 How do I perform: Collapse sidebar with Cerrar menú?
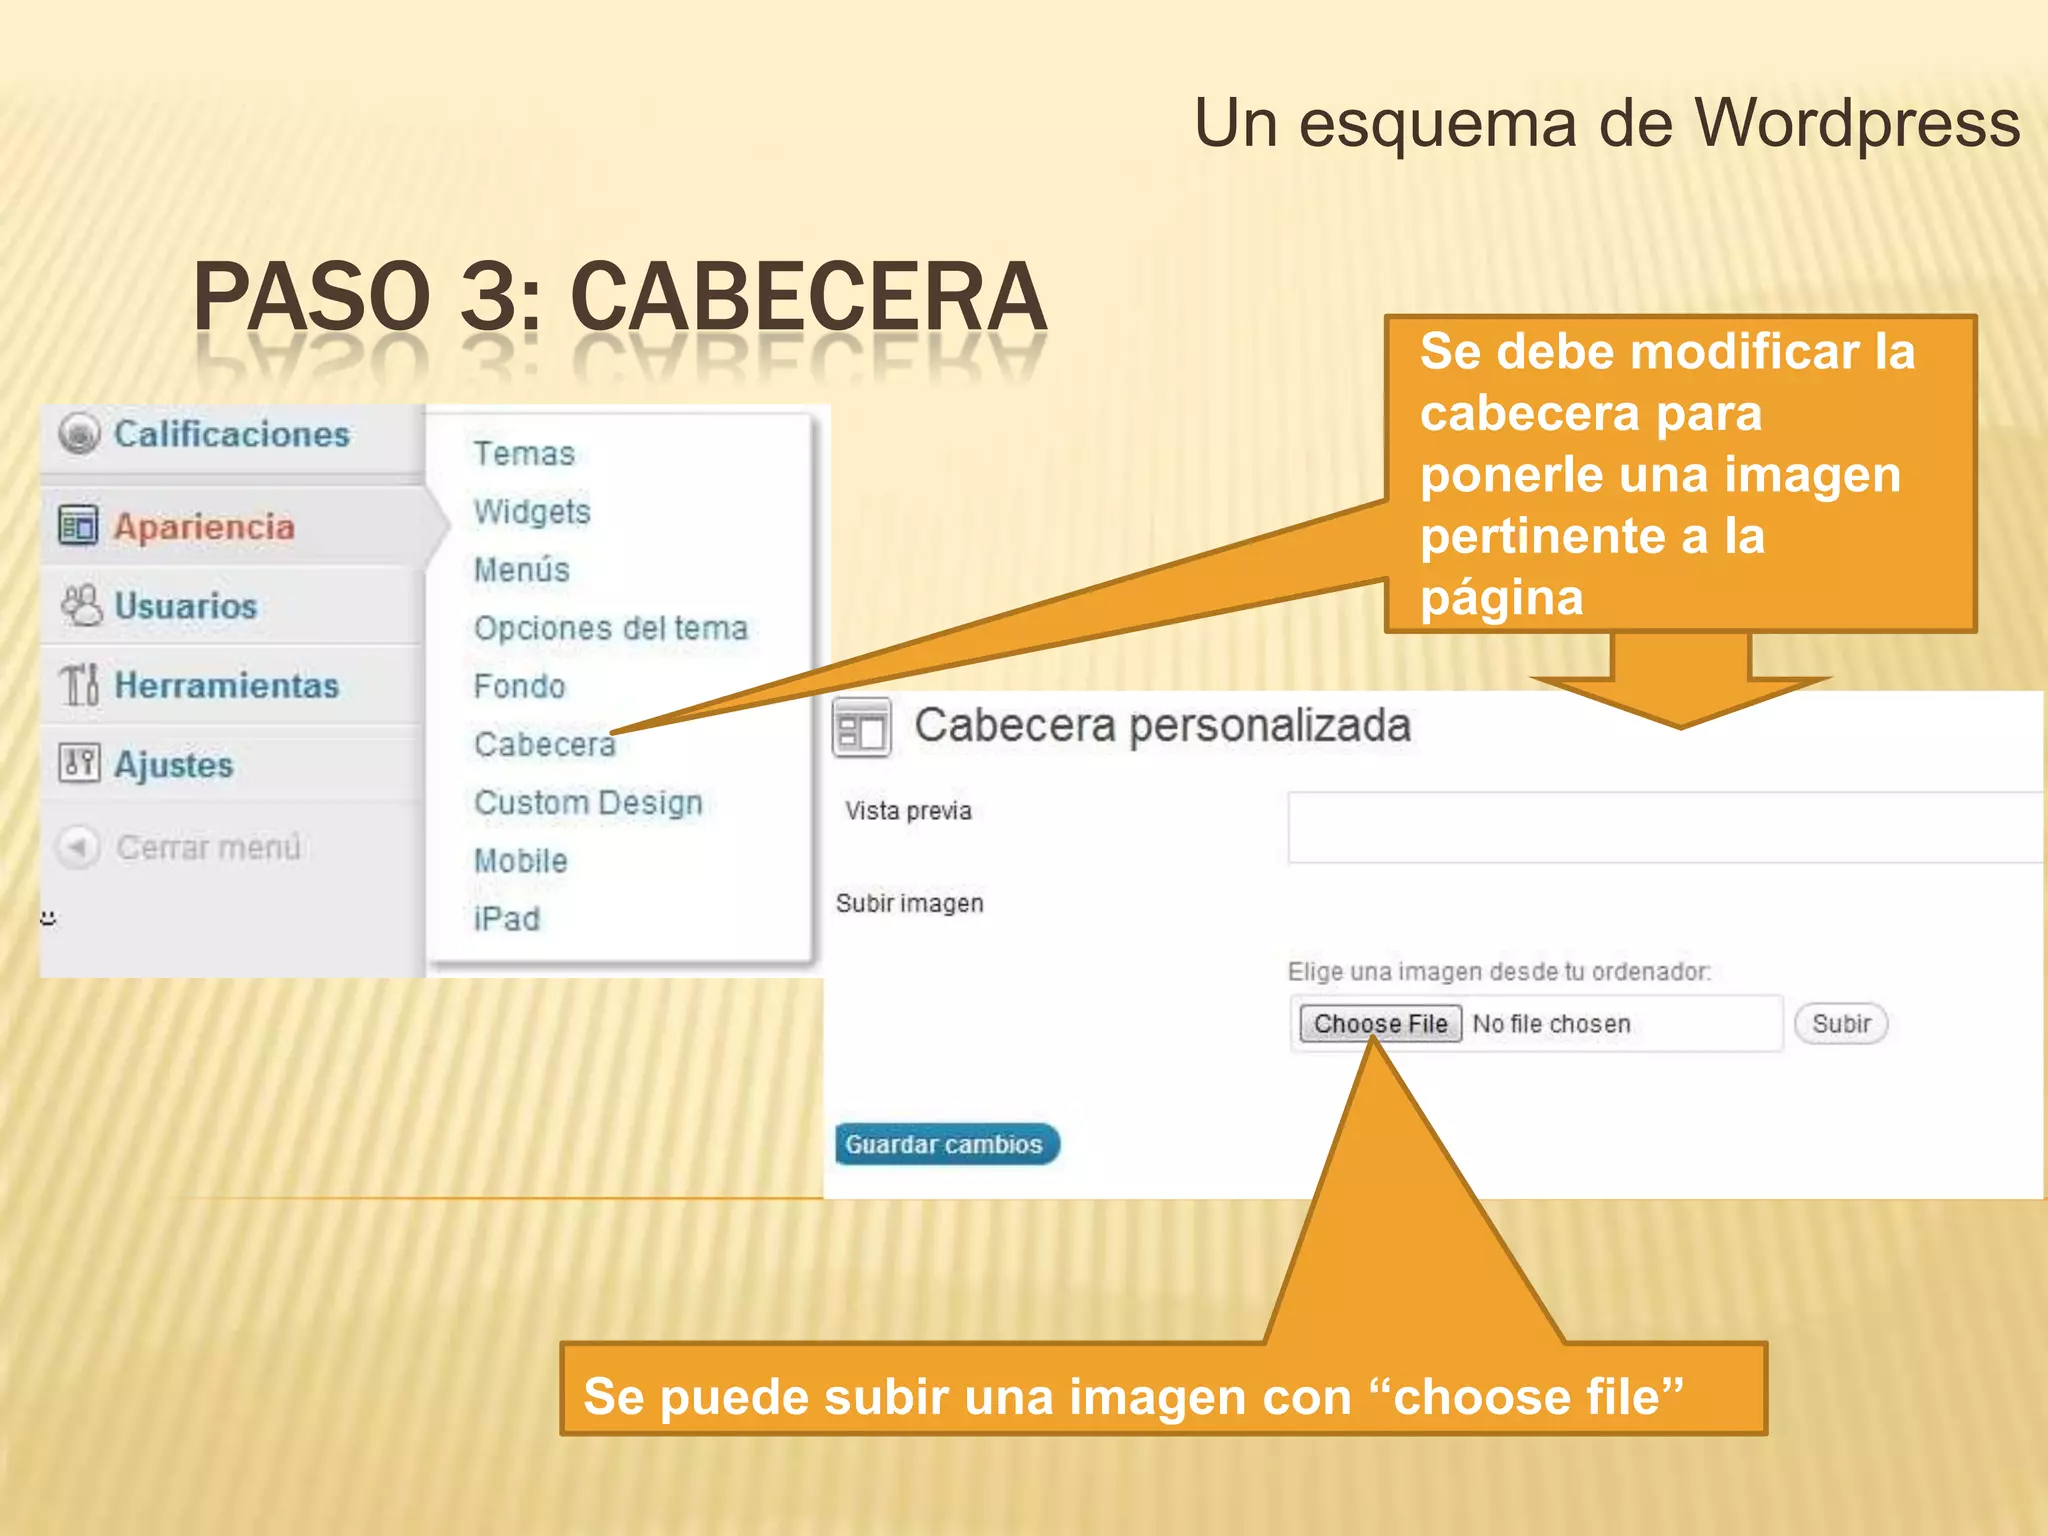point(208,847)
